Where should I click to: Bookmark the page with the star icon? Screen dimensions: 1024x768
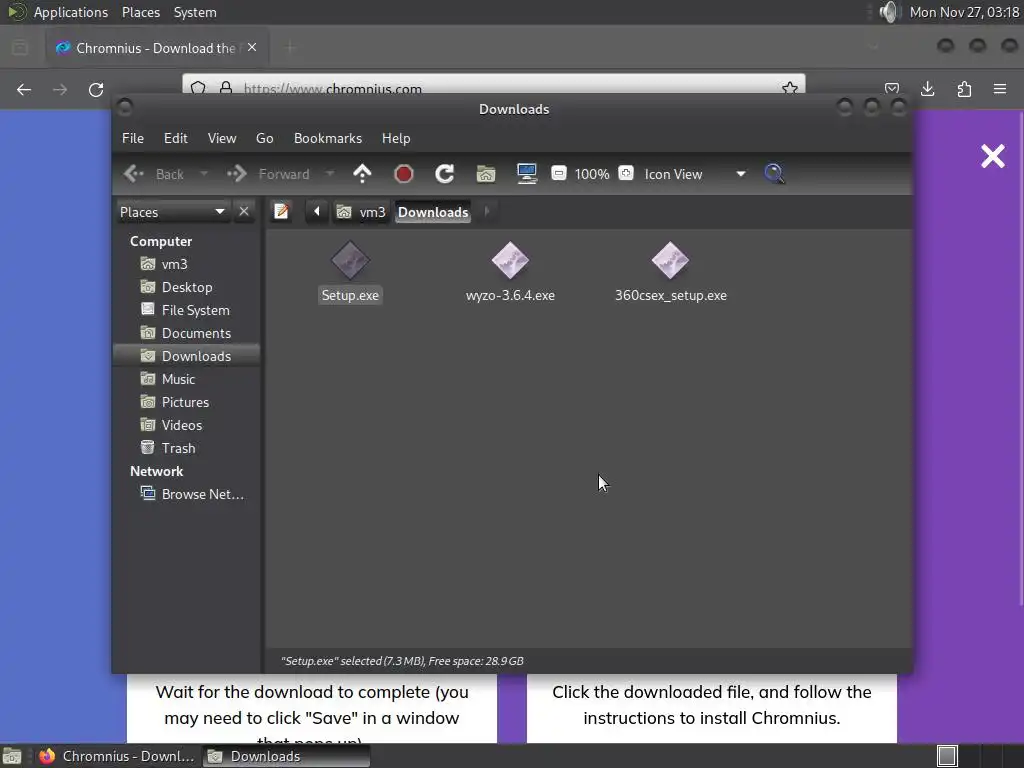click(x=790, y=88)
